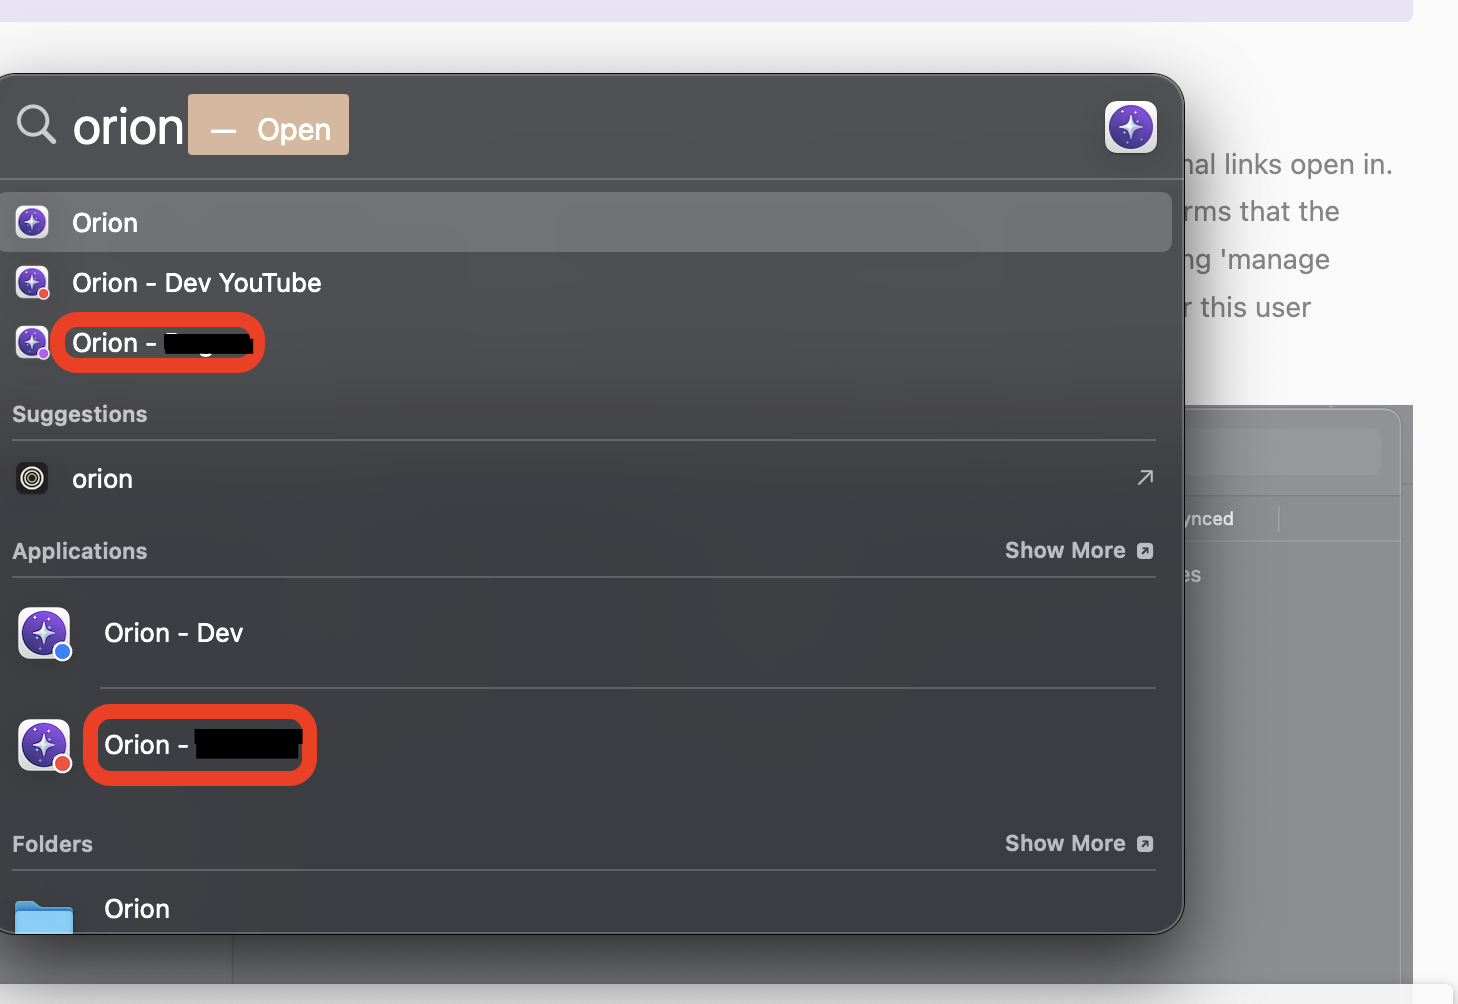Click the orion web suggestion icon

(32, 479)
